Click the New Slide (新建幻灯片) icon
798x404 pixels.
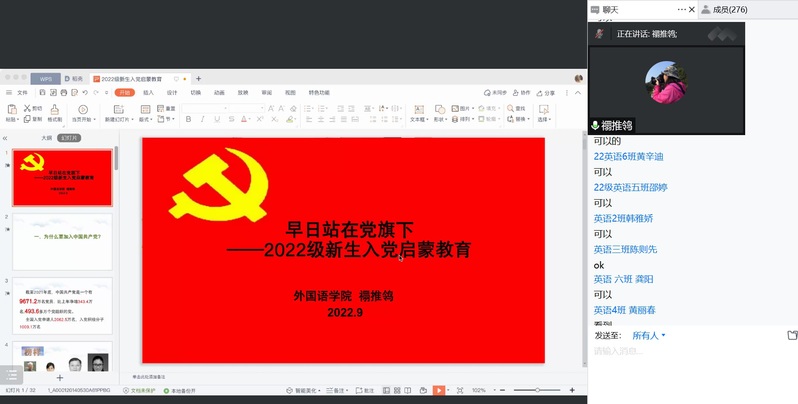click(x=119, y=109)
